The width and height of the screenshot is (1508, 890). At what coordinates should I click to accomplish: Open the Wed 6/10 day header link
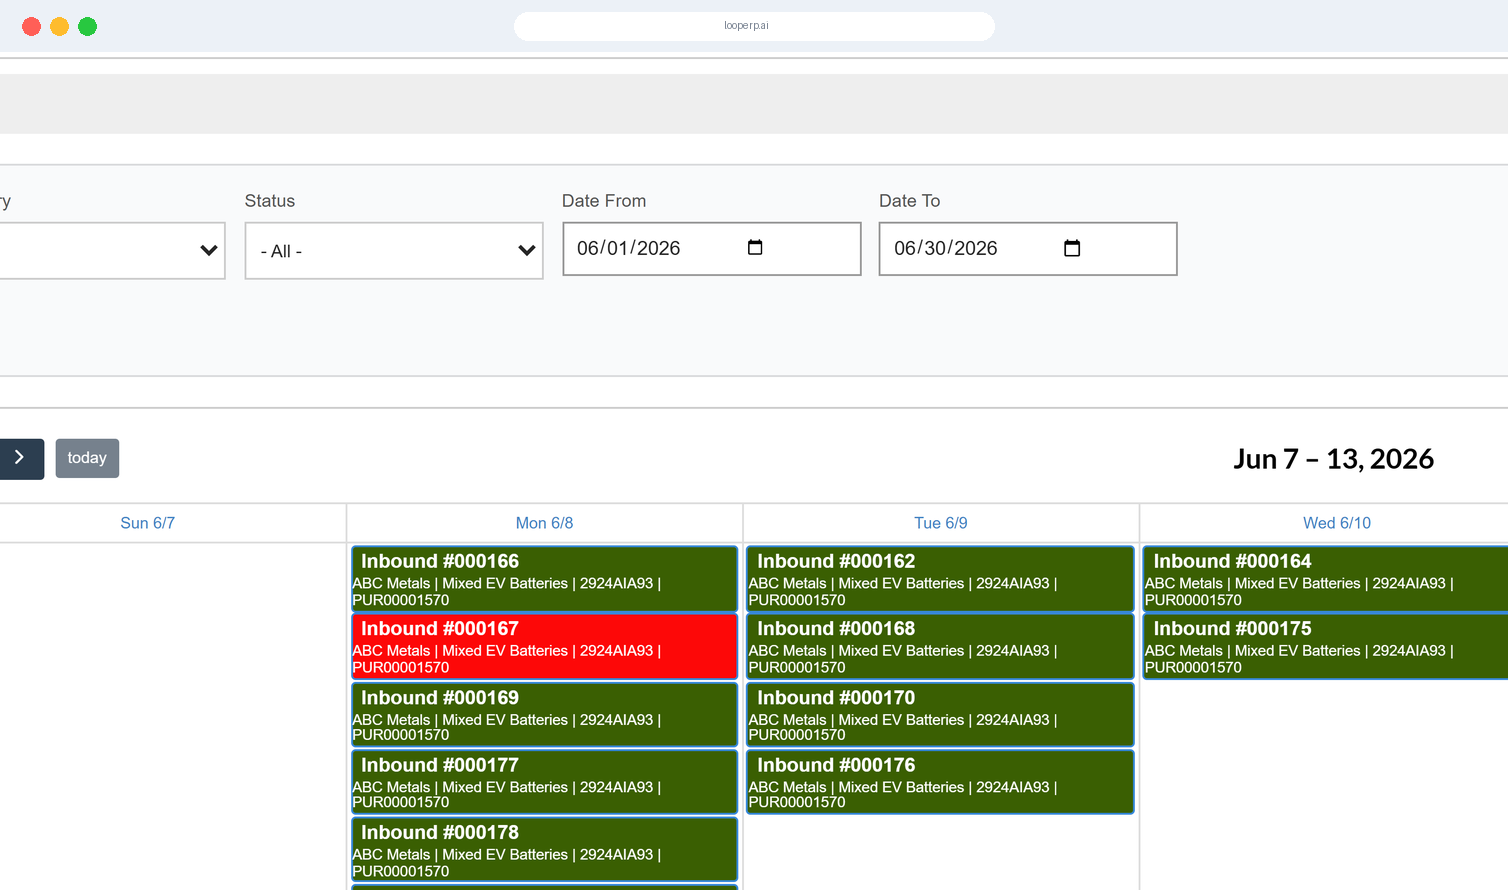click(1337, 523)
